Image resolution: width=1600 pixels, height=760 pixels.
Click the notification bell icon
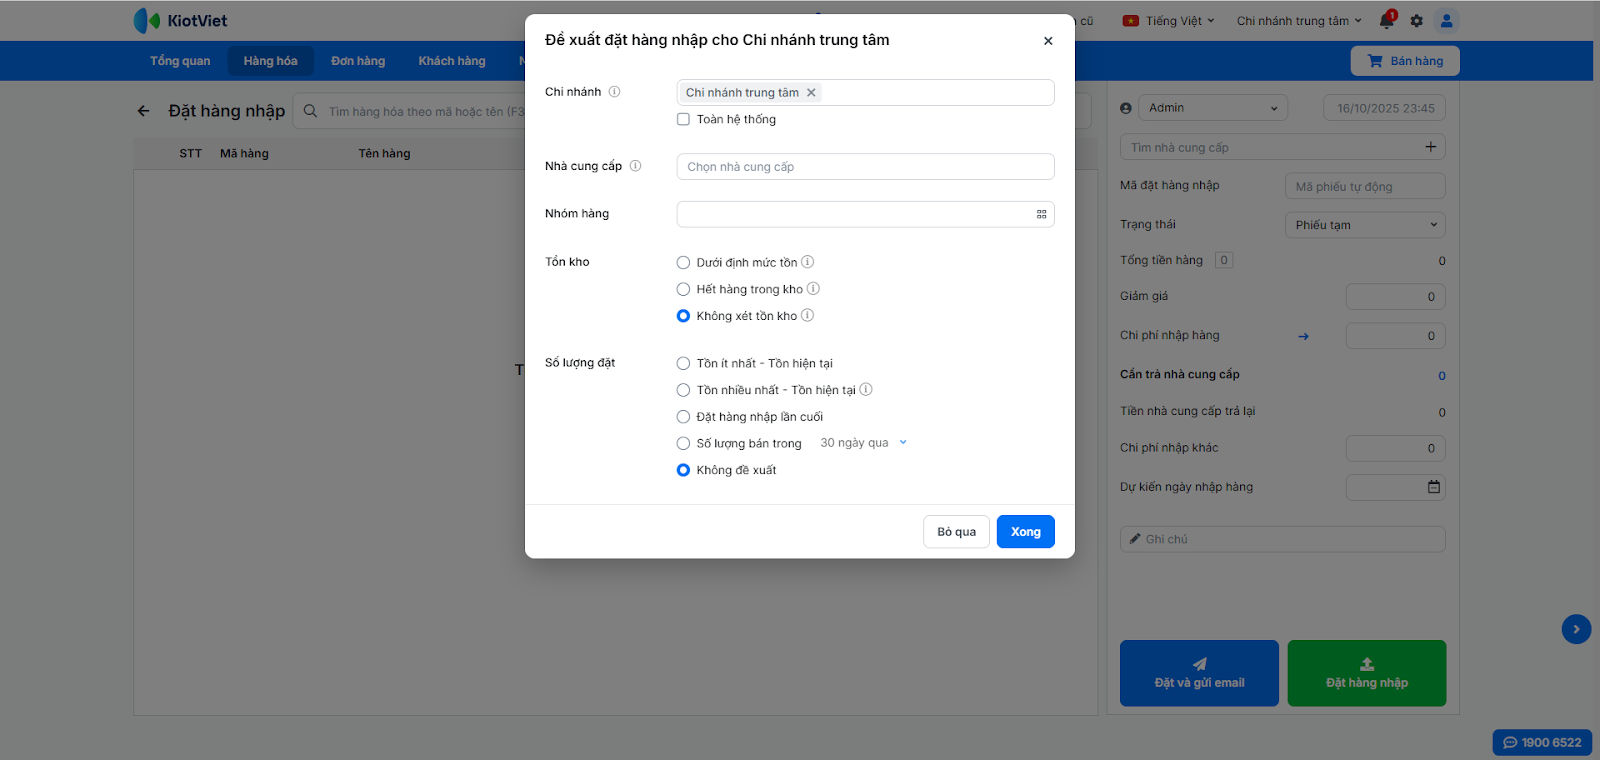click(x=1386, y=21)
